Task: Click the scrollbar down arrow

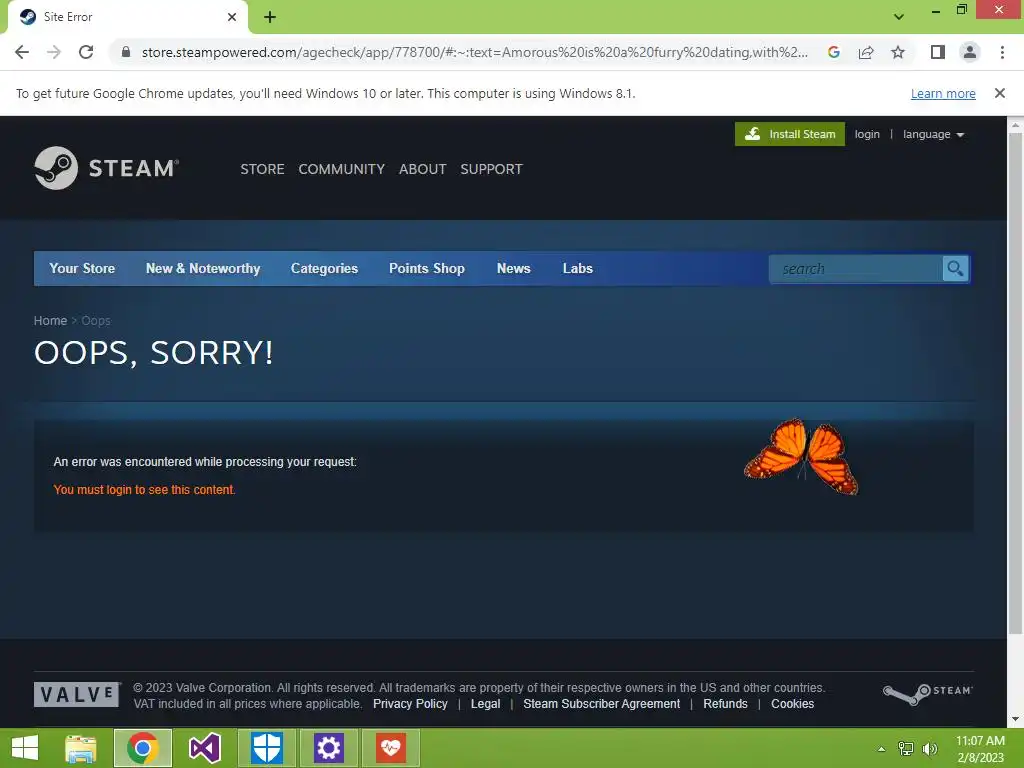Action: click(x=1015, y=720)
